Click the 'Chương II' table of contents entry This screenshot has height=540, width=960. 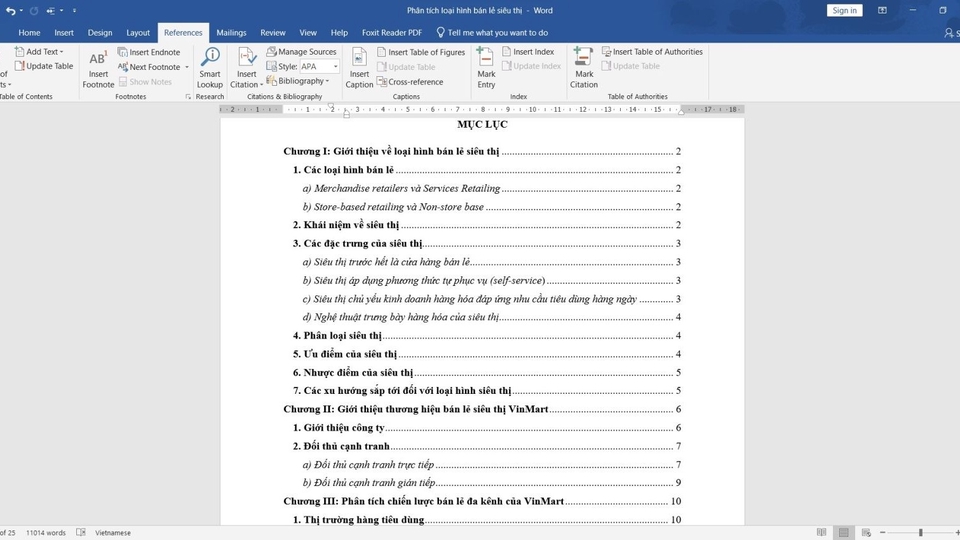pyautogui.click(x=415, y=409)
